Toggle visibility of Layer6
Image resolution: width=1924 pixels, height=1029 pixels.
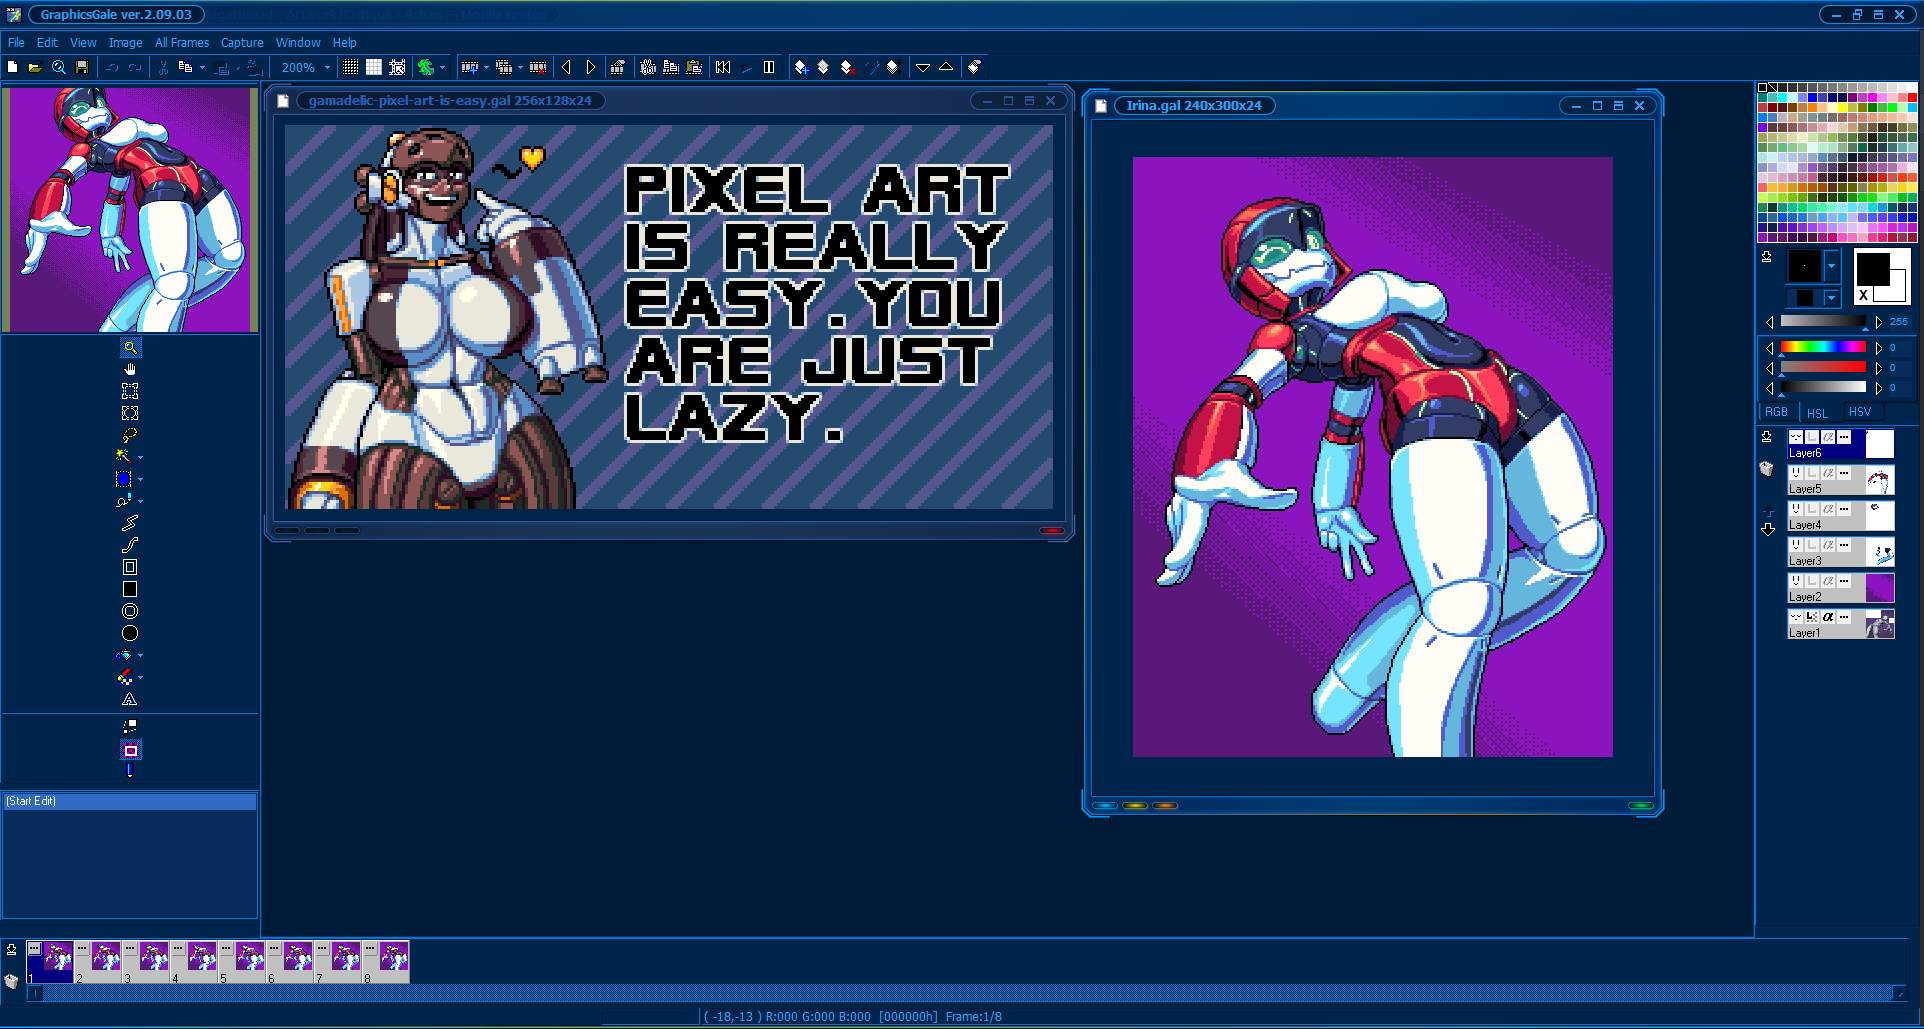coord(1796,437)
